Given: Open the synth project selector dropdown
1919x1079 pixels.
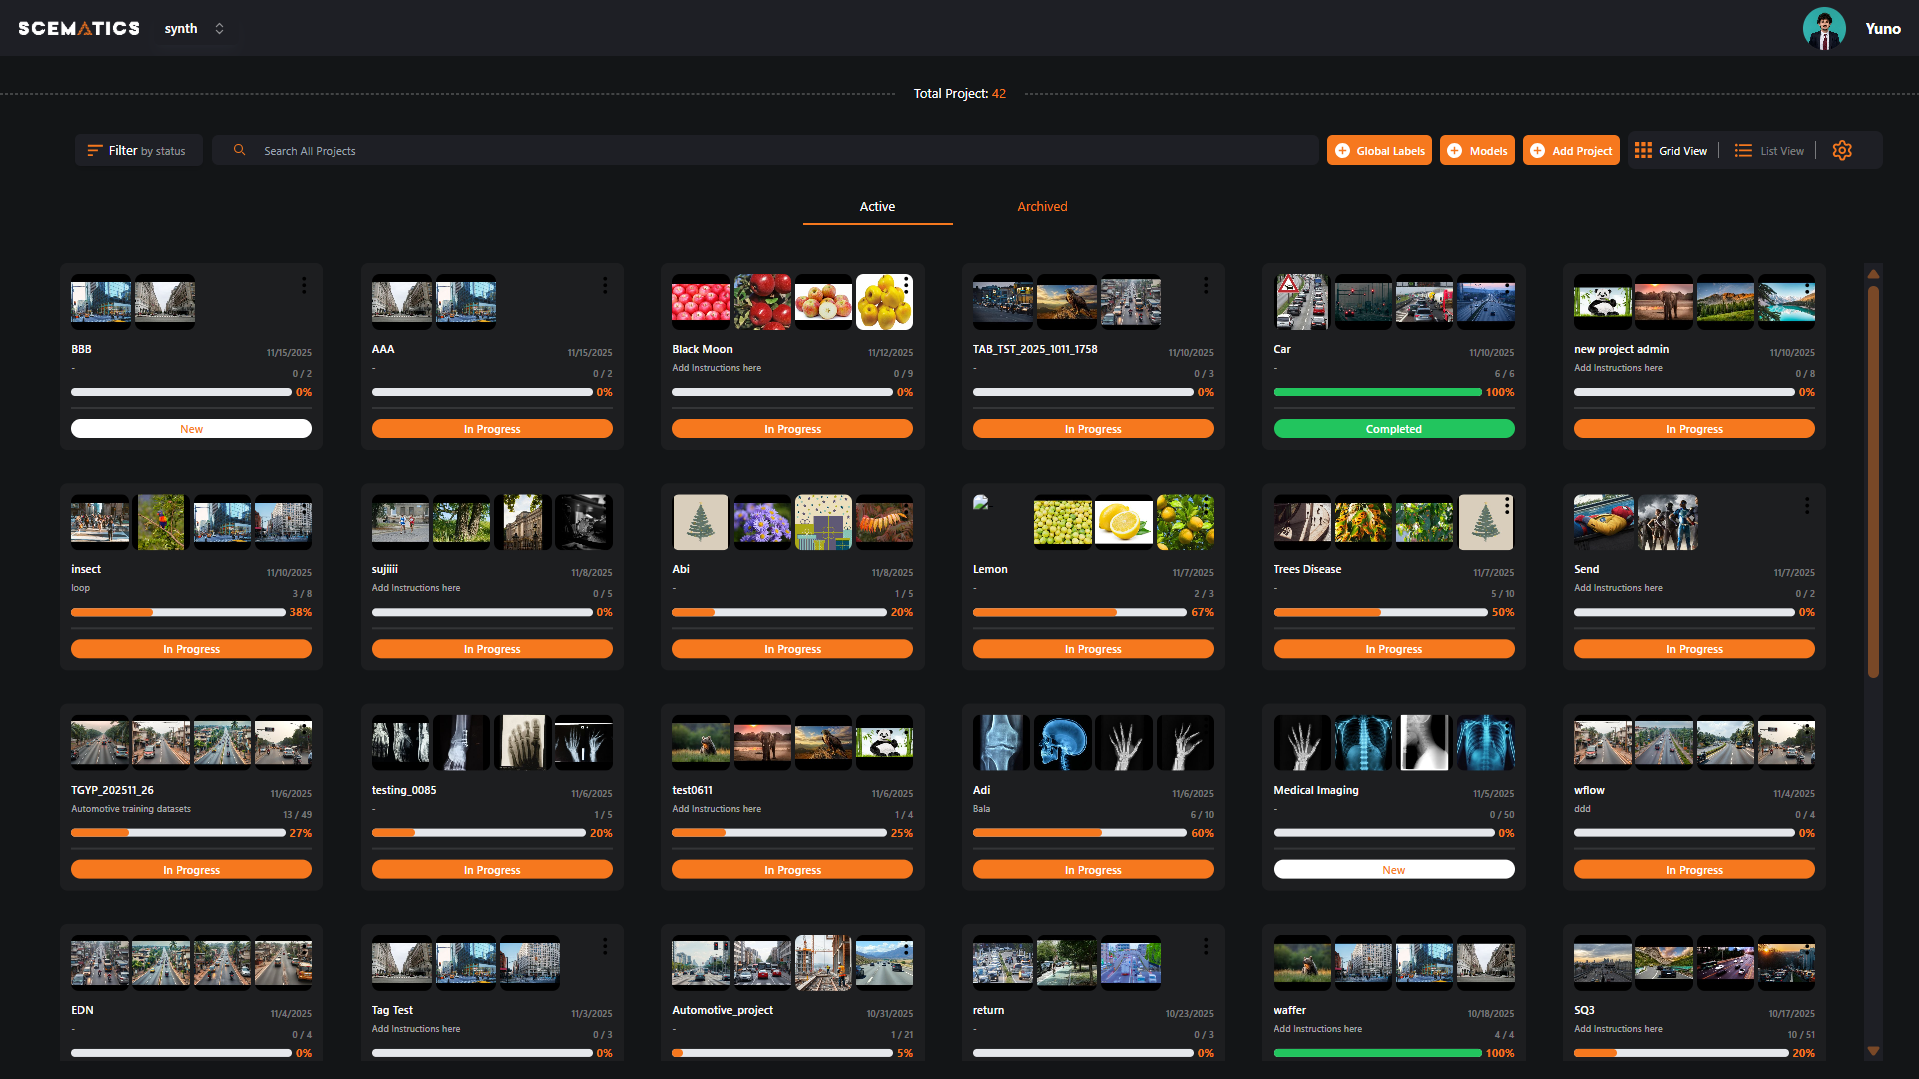Looking at the screenshot, I should coord(194,28).
